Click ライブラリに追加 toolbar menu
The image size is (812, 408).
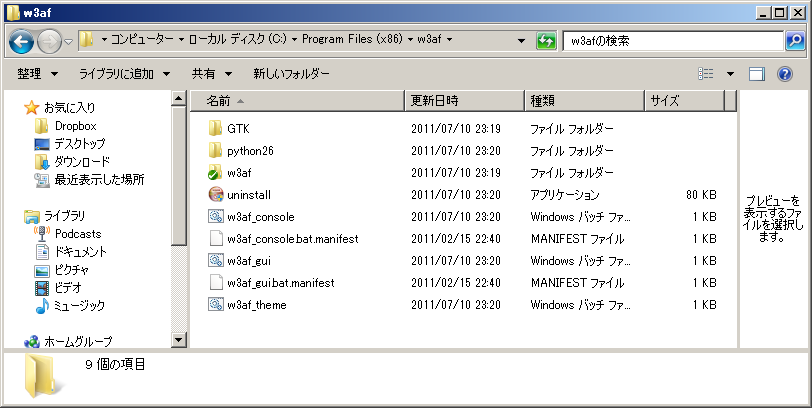pos(124,74)
